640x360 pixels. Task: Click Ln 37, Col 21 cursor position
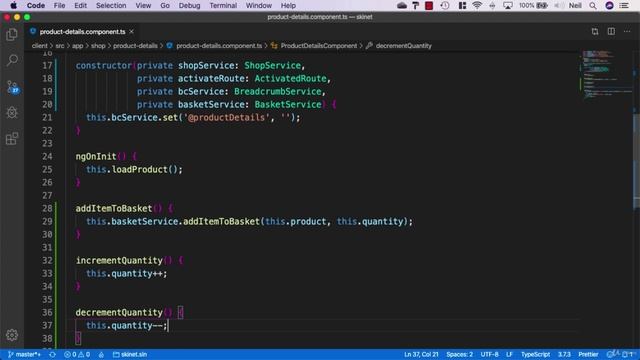coord(421,354)
